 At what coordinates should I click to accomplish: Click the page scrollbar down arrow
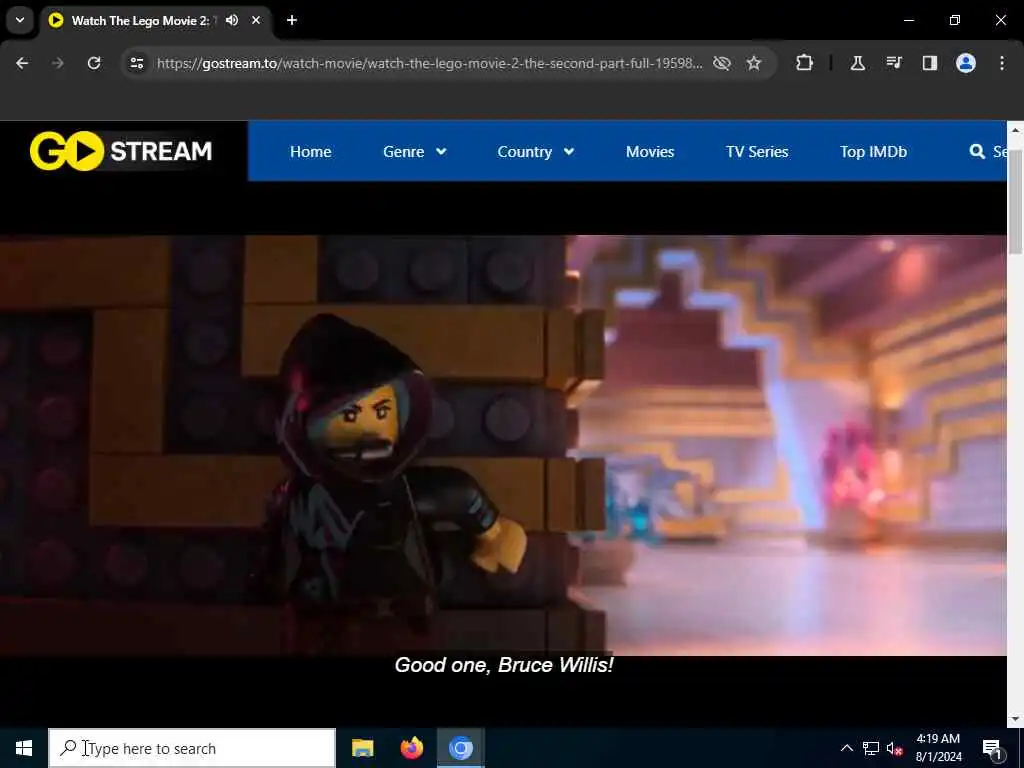pyautogui.click(x=1015, y=718)
